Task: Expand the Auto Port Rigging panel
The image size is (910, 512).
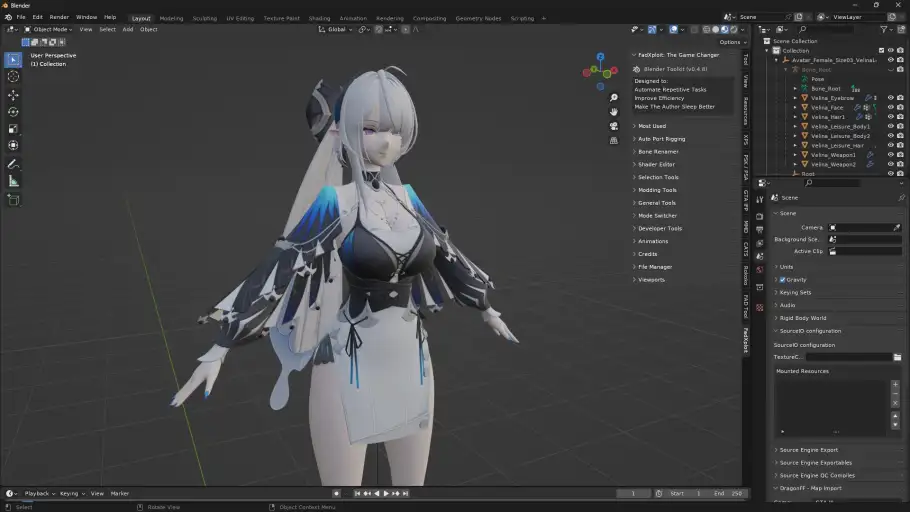Action: click(x=662, y=139)
